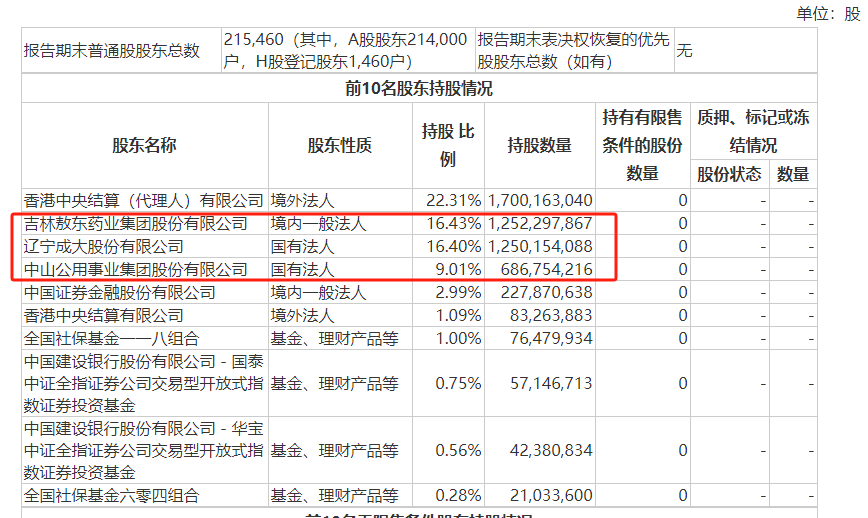
Task: Click 辽宁成大股份有限公司 shareholder name
Action: [104, 246]
